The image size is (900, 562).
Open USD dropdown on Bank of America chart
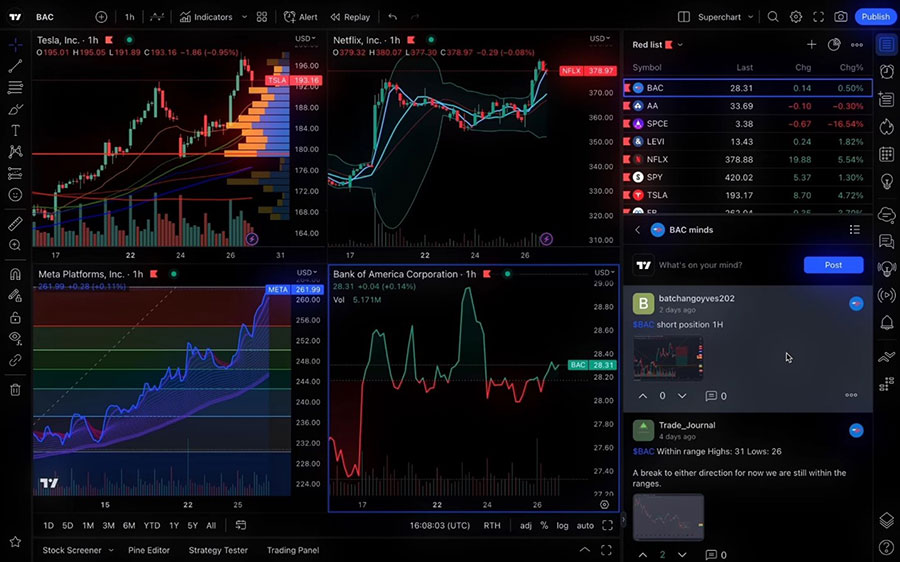tap(603, 273)
